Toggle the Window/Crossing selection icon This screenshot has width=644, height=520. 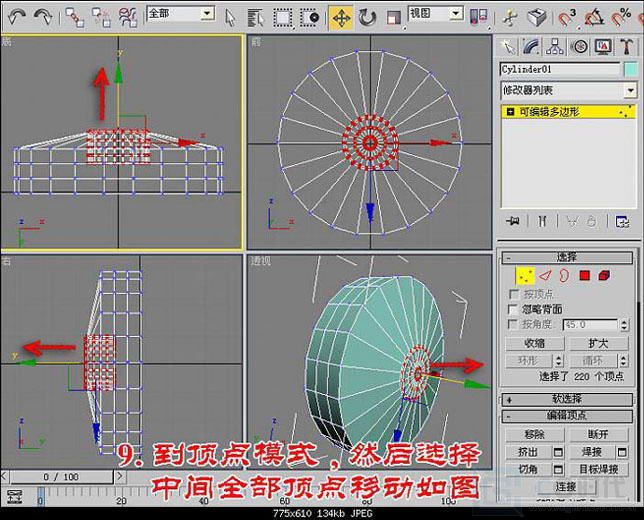[x=310, y=18]
